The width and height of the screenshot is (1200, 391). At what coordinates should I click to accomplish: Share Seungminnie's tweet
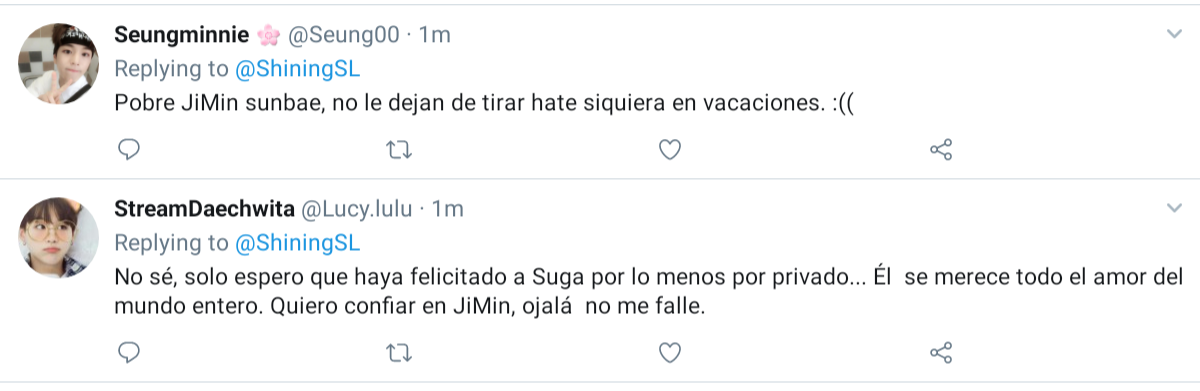(941, 150)
